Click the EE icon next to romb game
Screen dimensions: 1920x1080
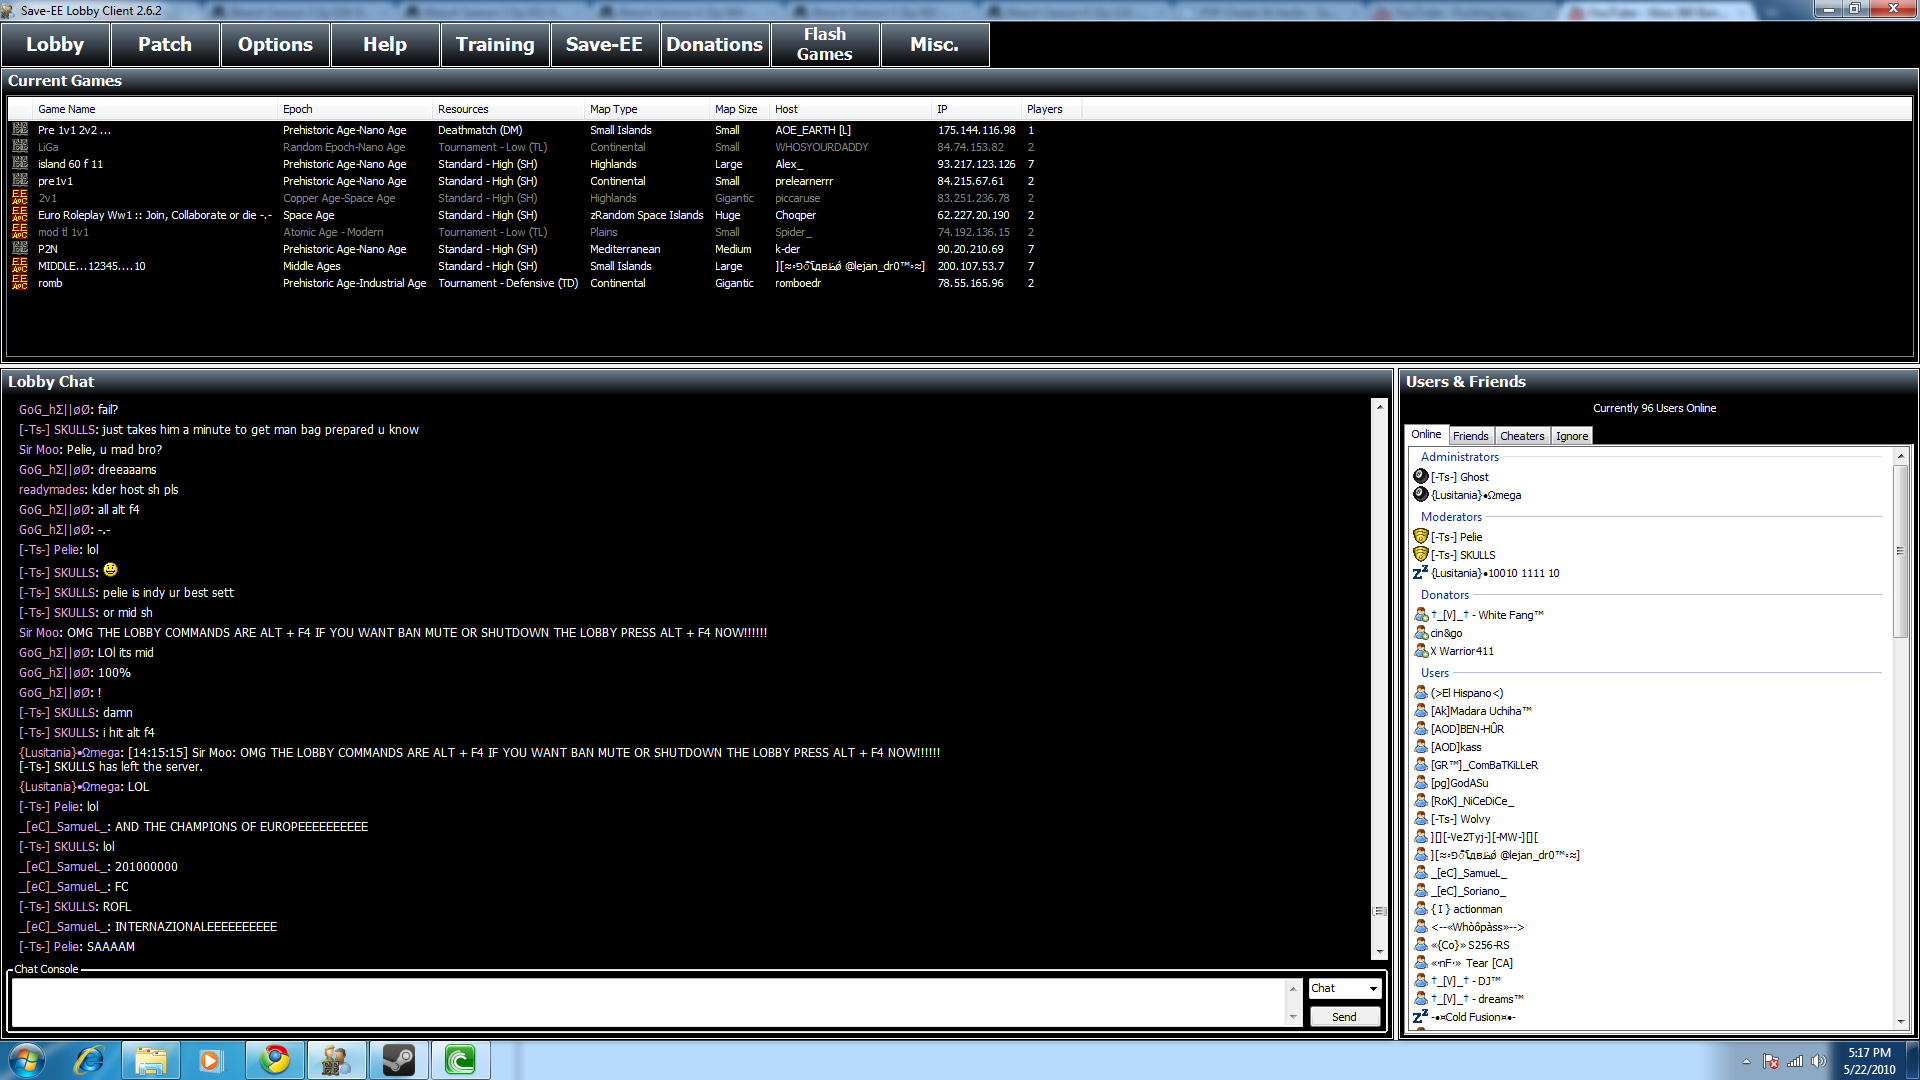(20, 283)
